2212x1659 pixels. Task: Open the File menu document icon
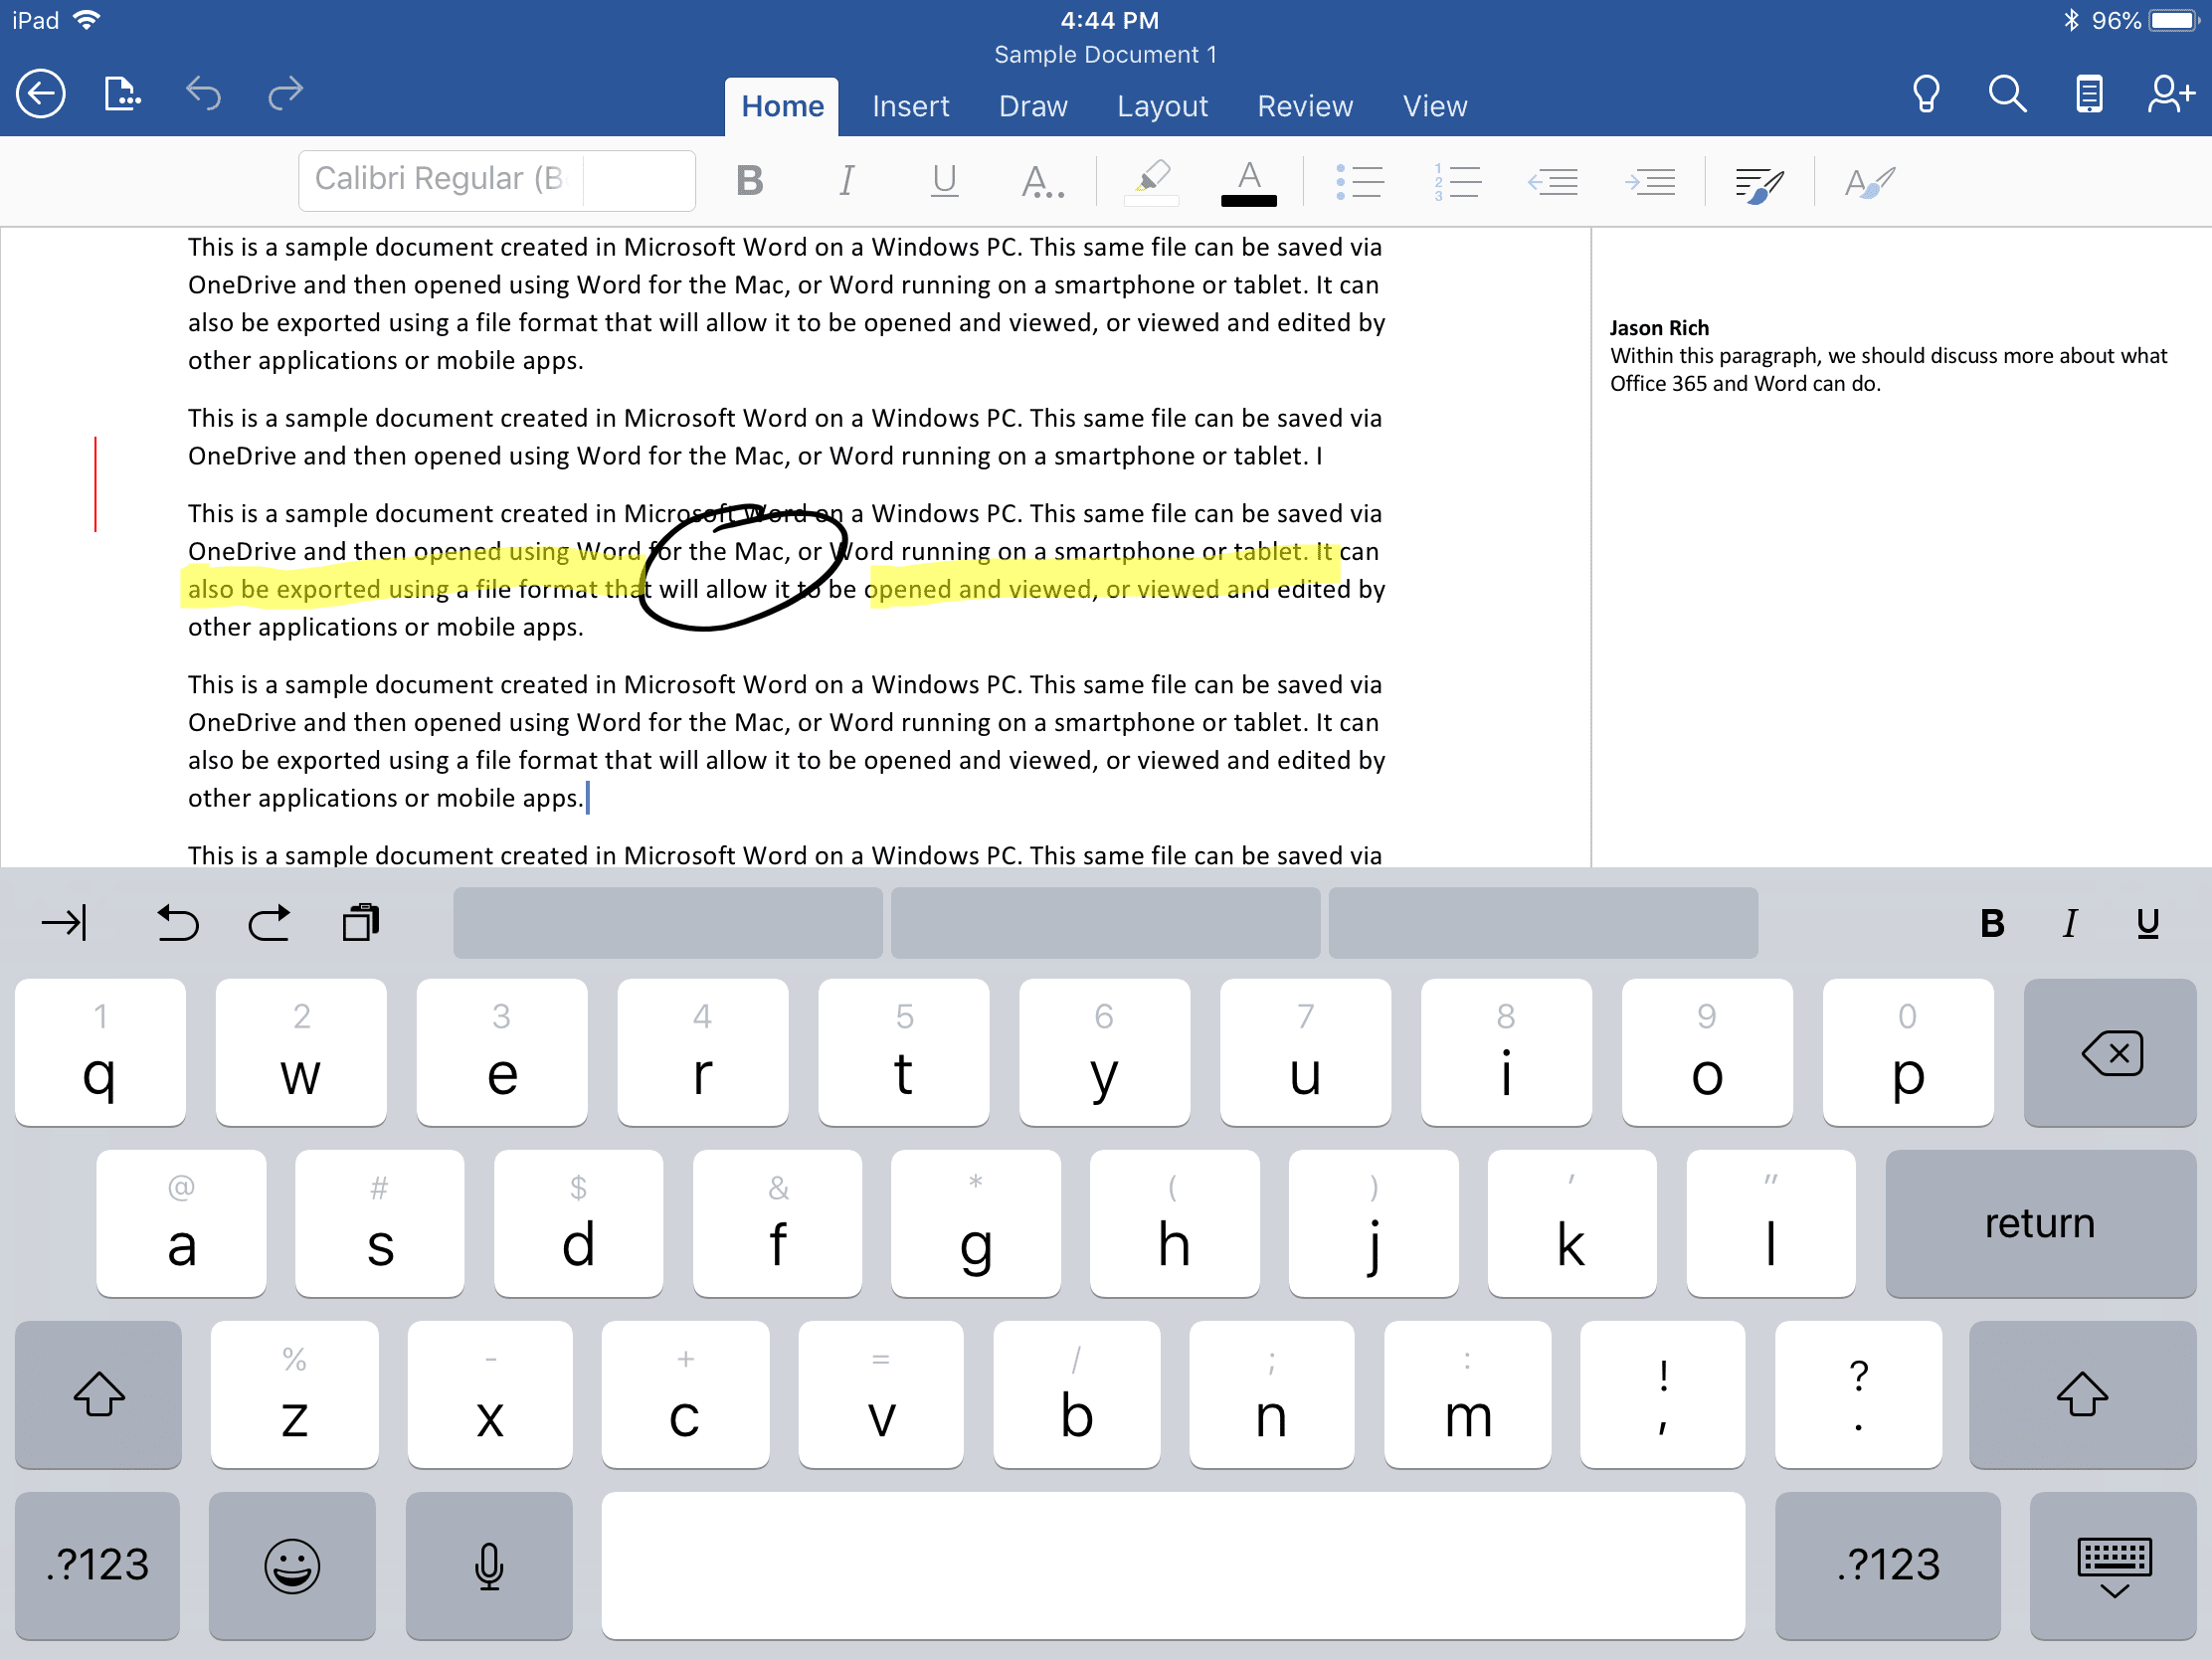coord(122,95)
